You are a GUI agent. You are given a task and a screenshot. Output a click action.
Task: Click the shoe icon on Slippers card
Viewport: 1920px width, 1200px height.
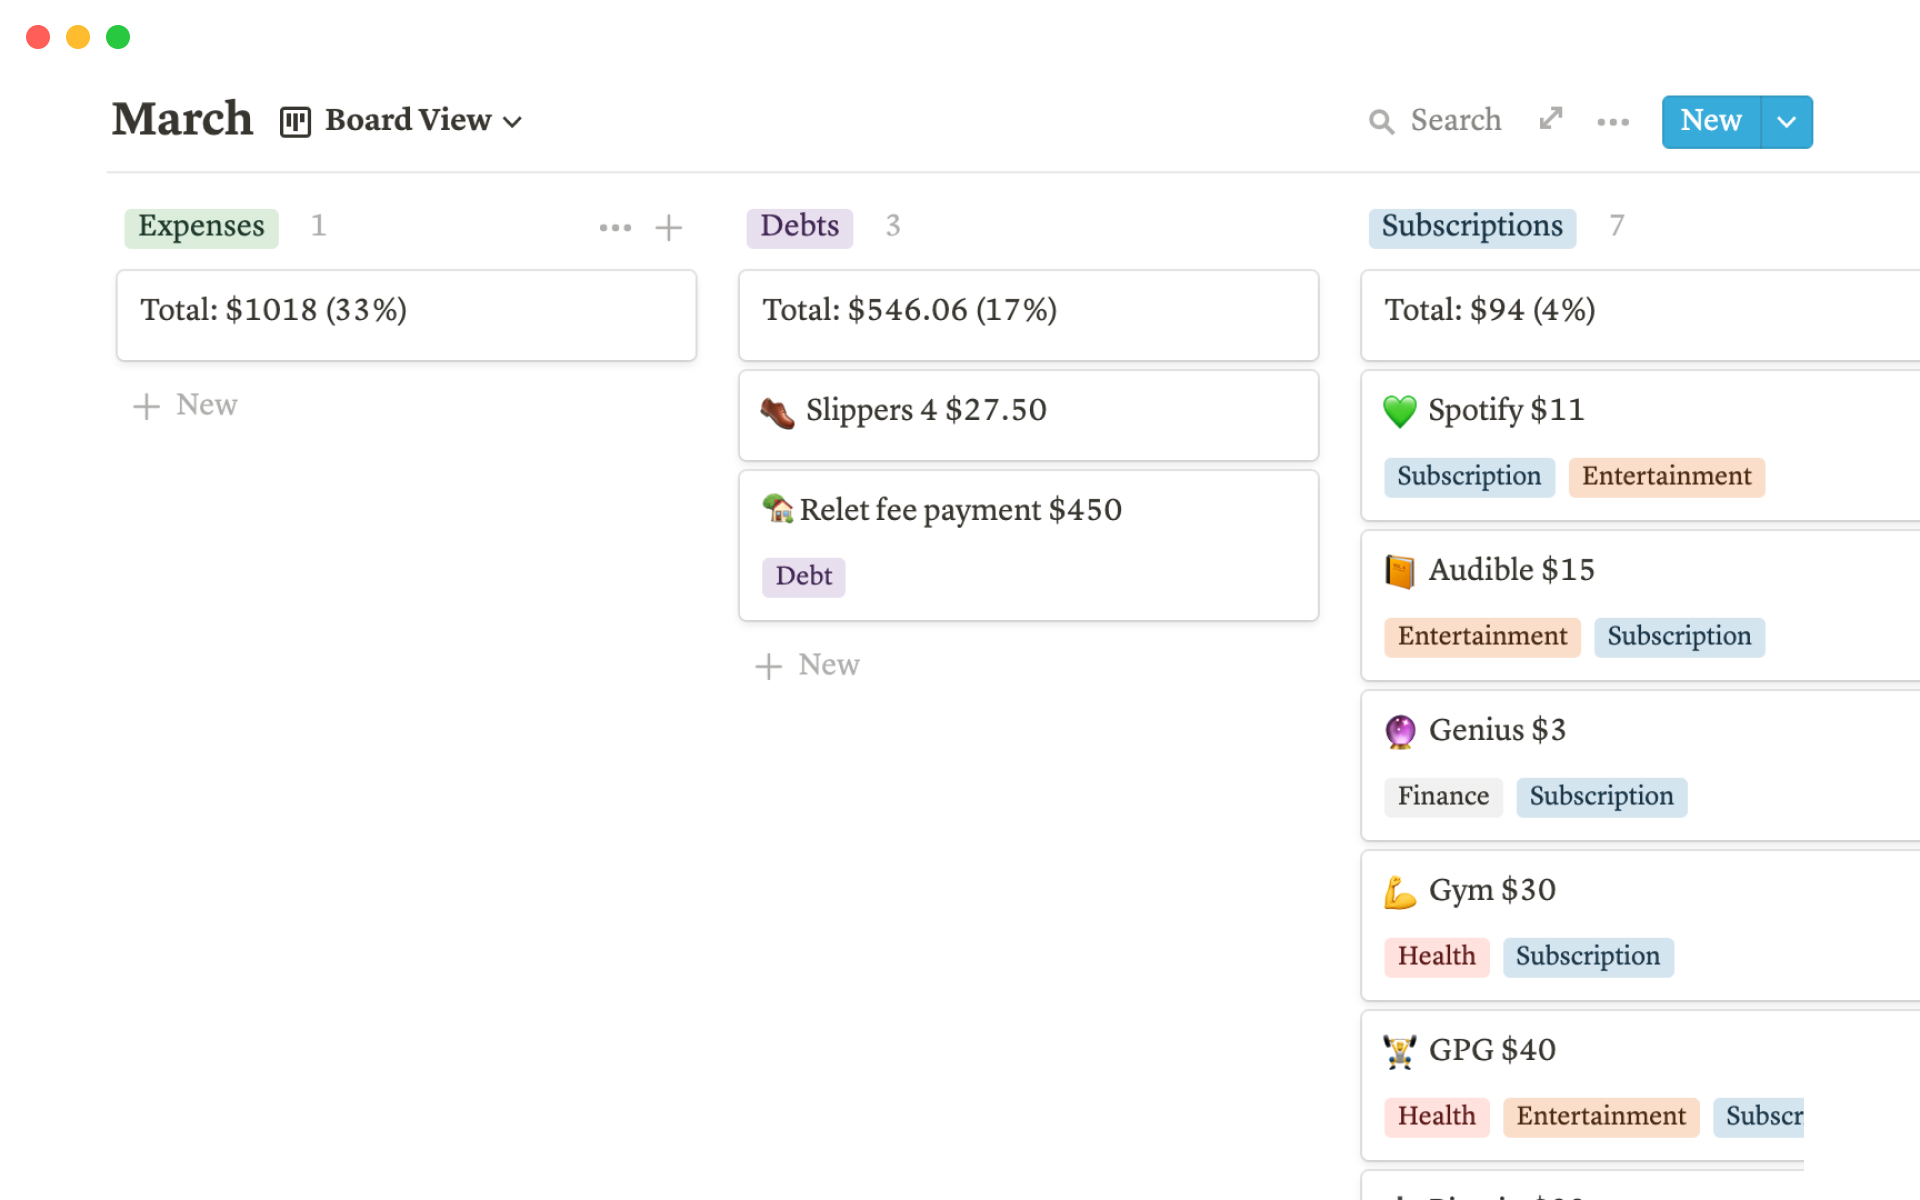777,411
